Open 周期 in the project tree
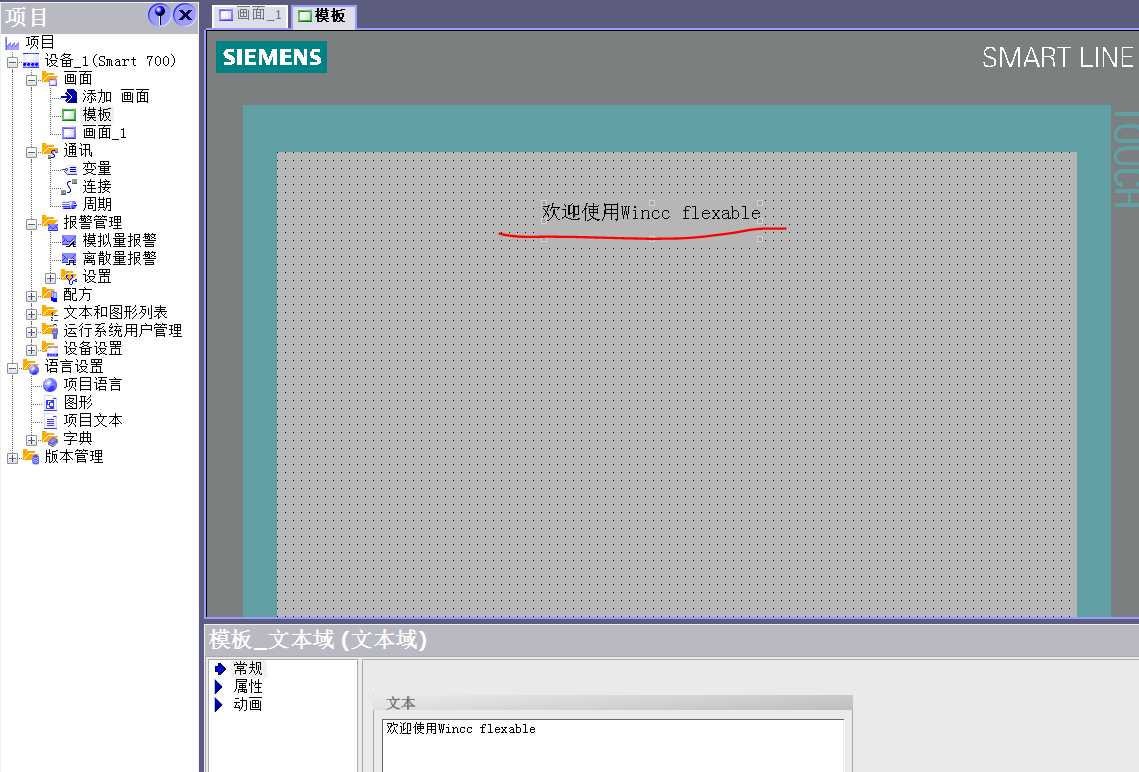This screenshot has height=772, width=1139. [97, 205]
